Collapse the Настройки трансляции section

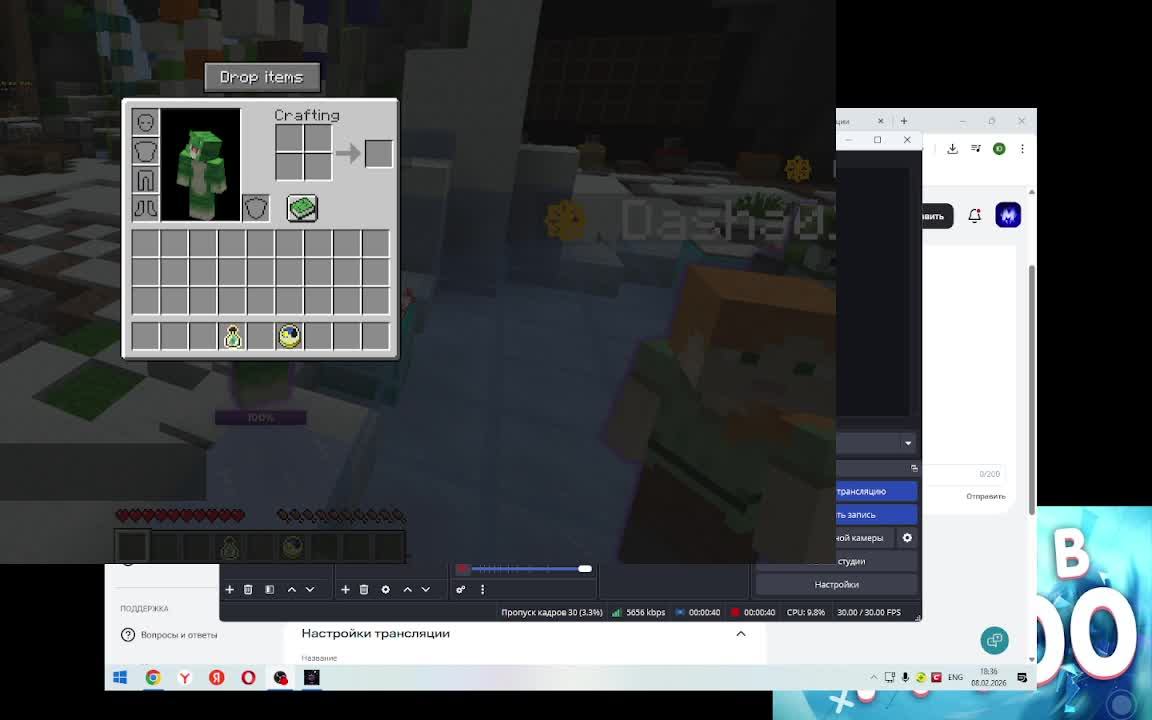click(x=741, y=633)
